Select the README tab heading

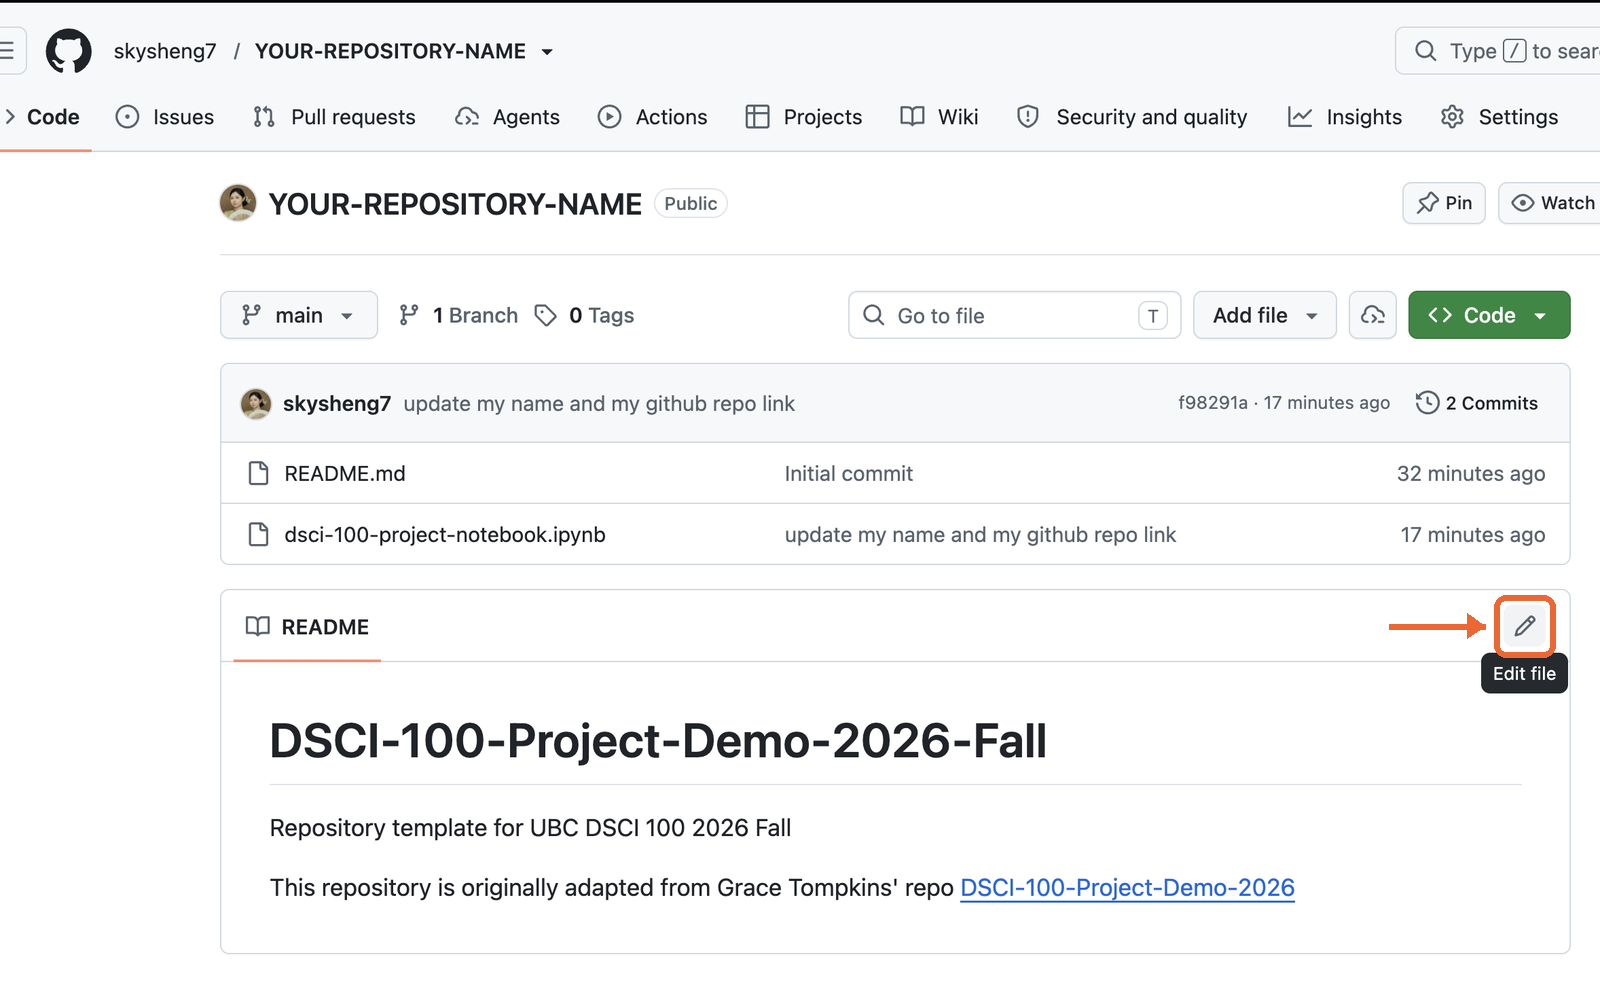(307, 626)
